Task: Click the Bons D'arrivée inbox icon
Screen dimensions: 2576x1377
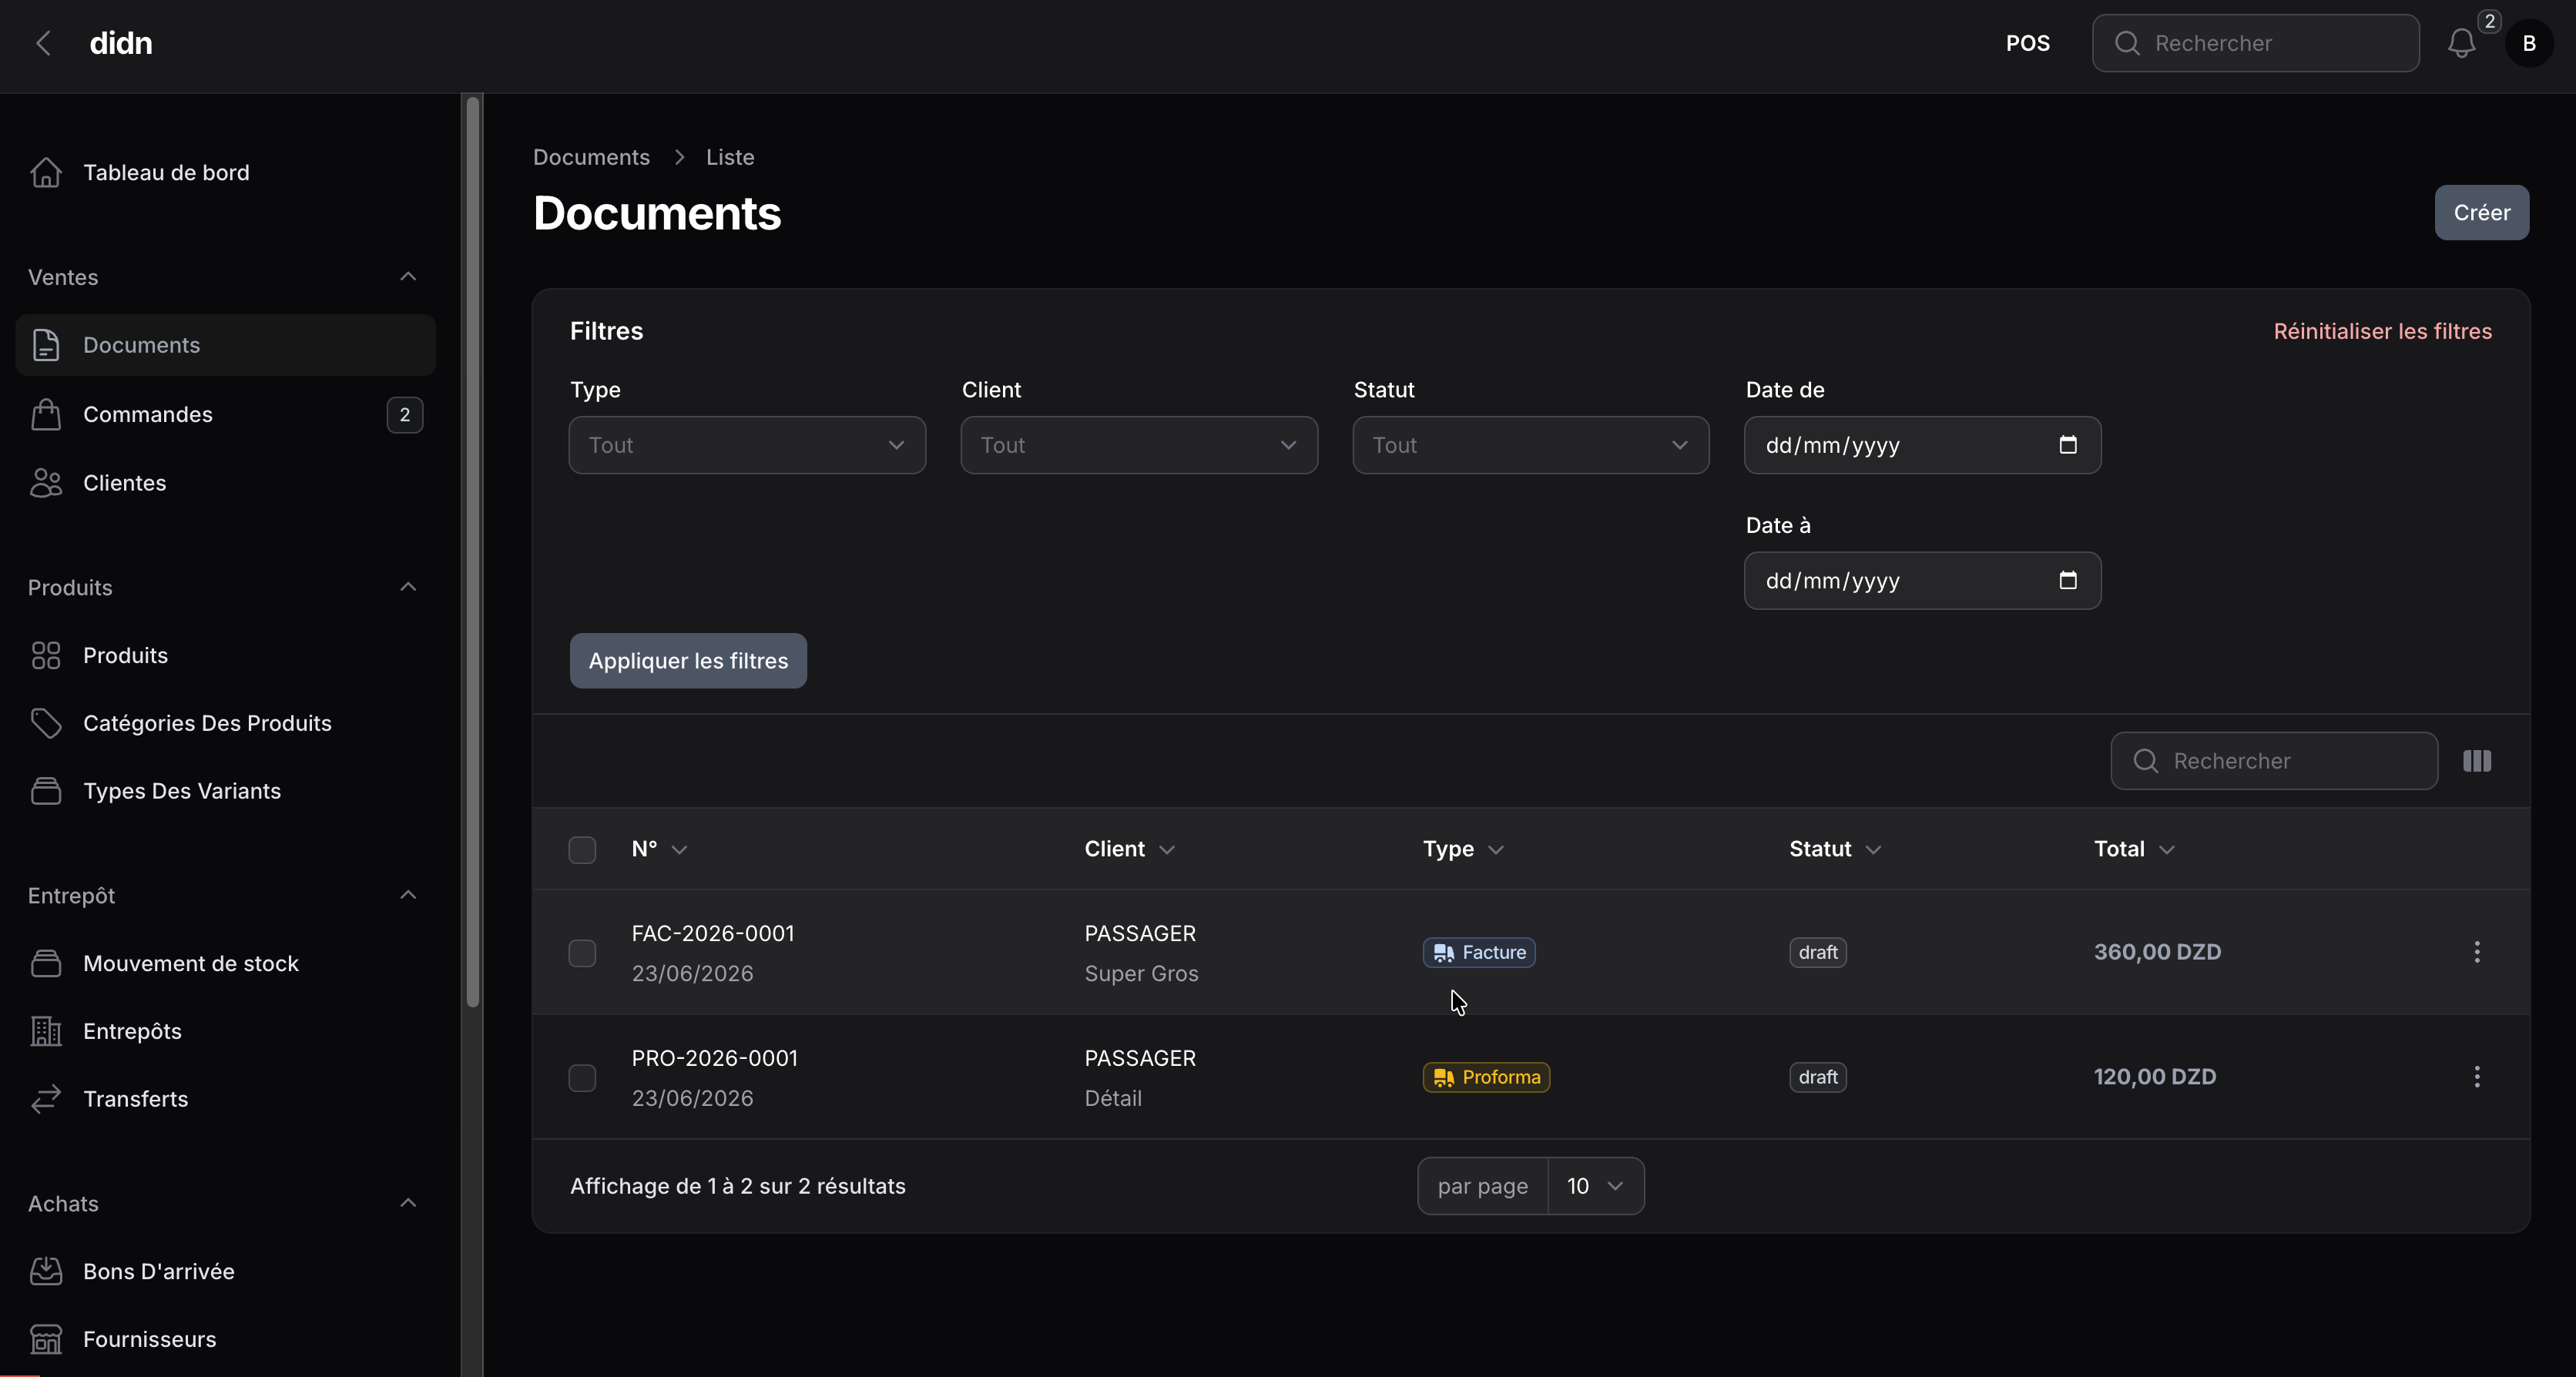Action: click(46, 1271)
